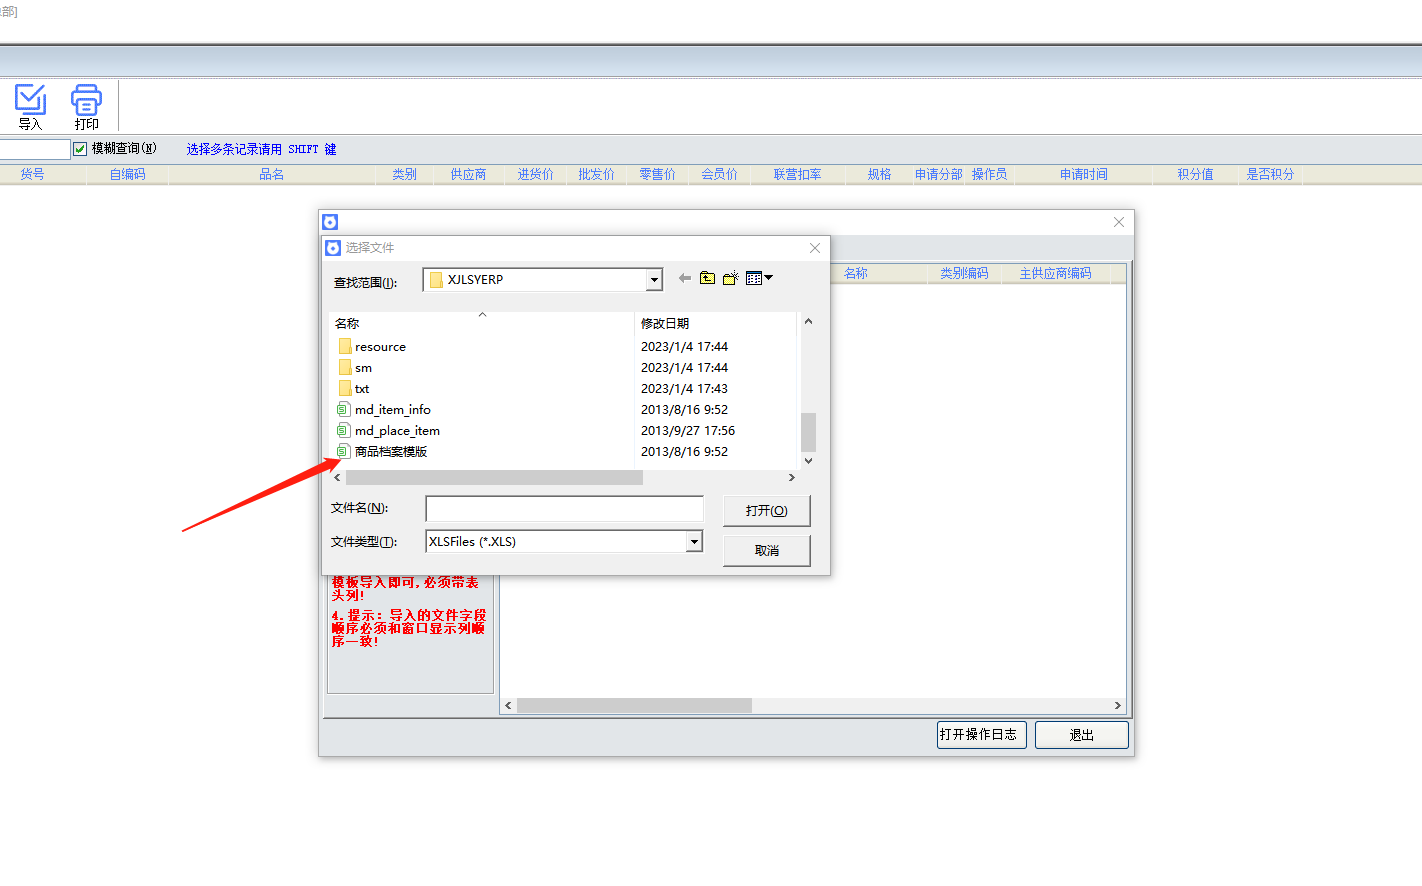Click the 文件名 input field
This screenshot has width=1422, height=886.
564,508
